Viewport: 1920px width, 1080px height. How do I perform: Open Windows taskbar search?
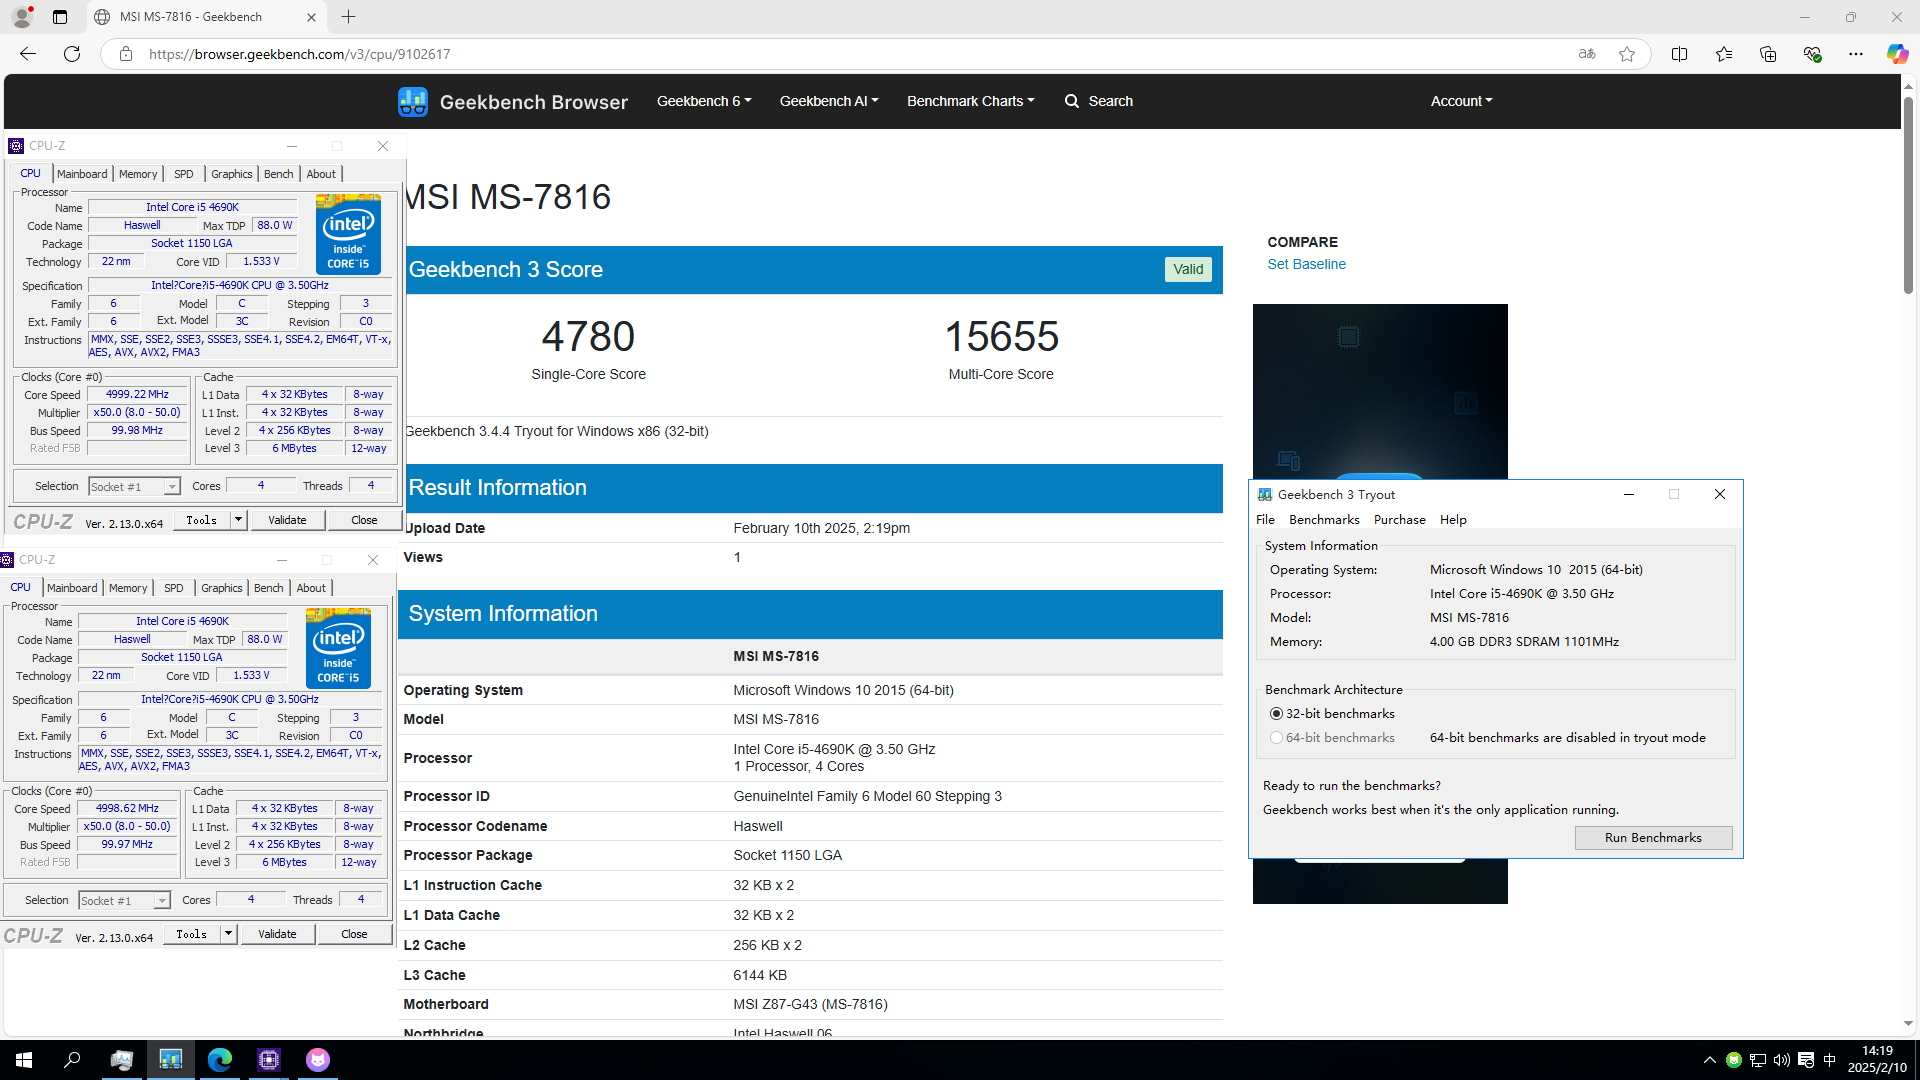point(72,1060)
